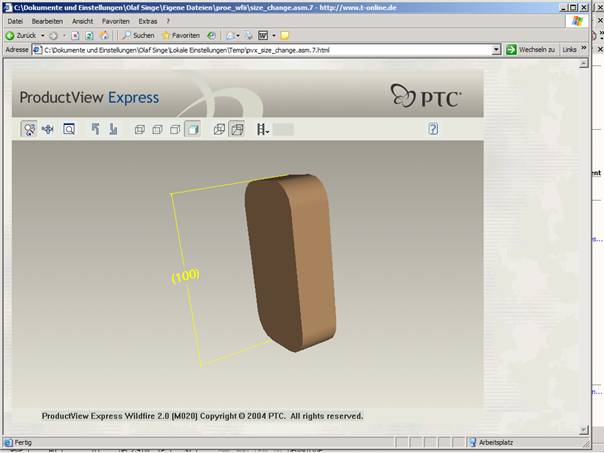The image size is (604, 453).
Task: Click the ProductView Express copyright text
Action: click(x=202, y=416)
